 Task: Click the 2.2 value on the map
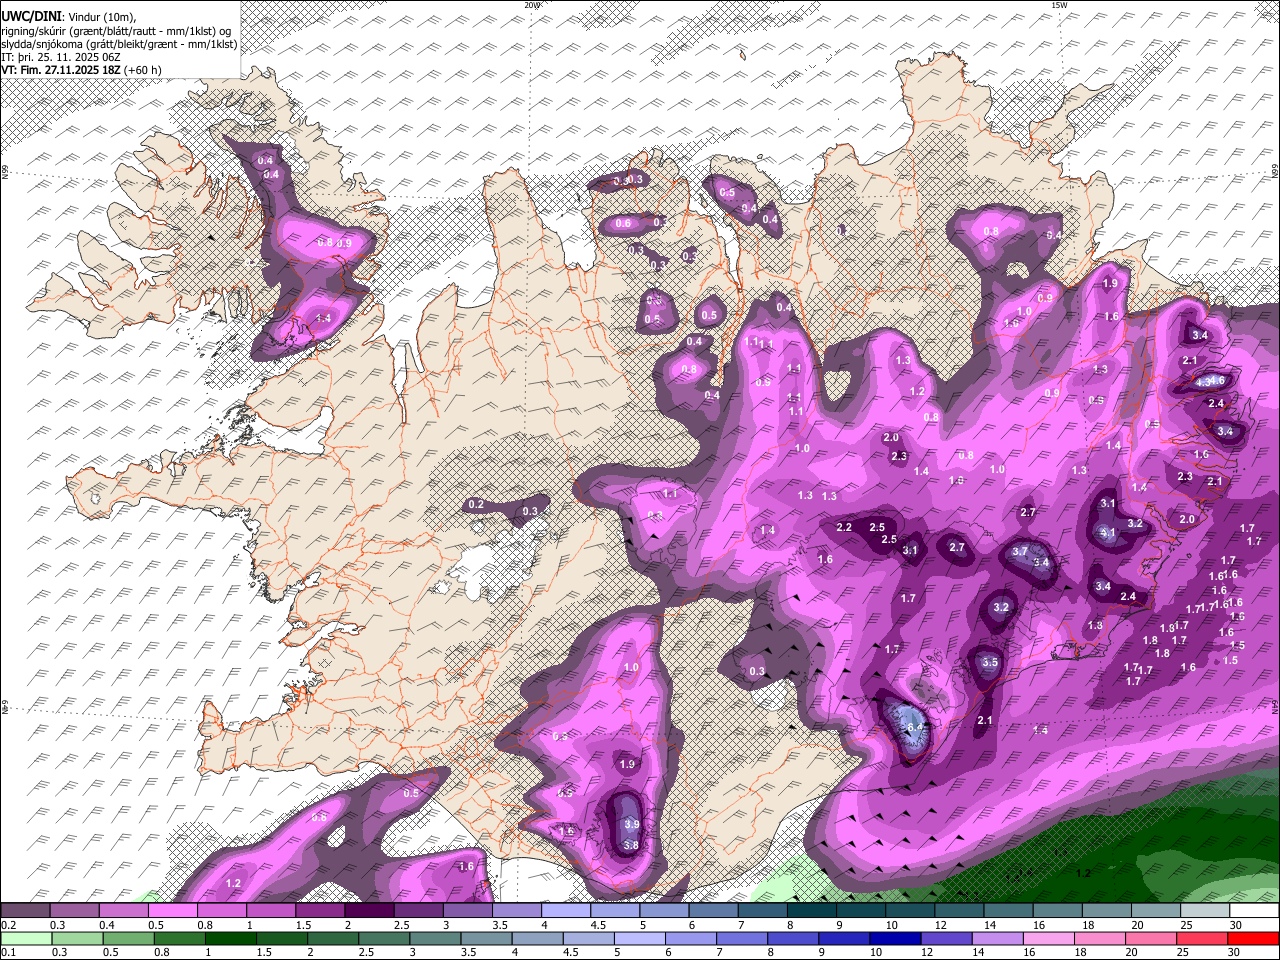click(x=844, y=527)
